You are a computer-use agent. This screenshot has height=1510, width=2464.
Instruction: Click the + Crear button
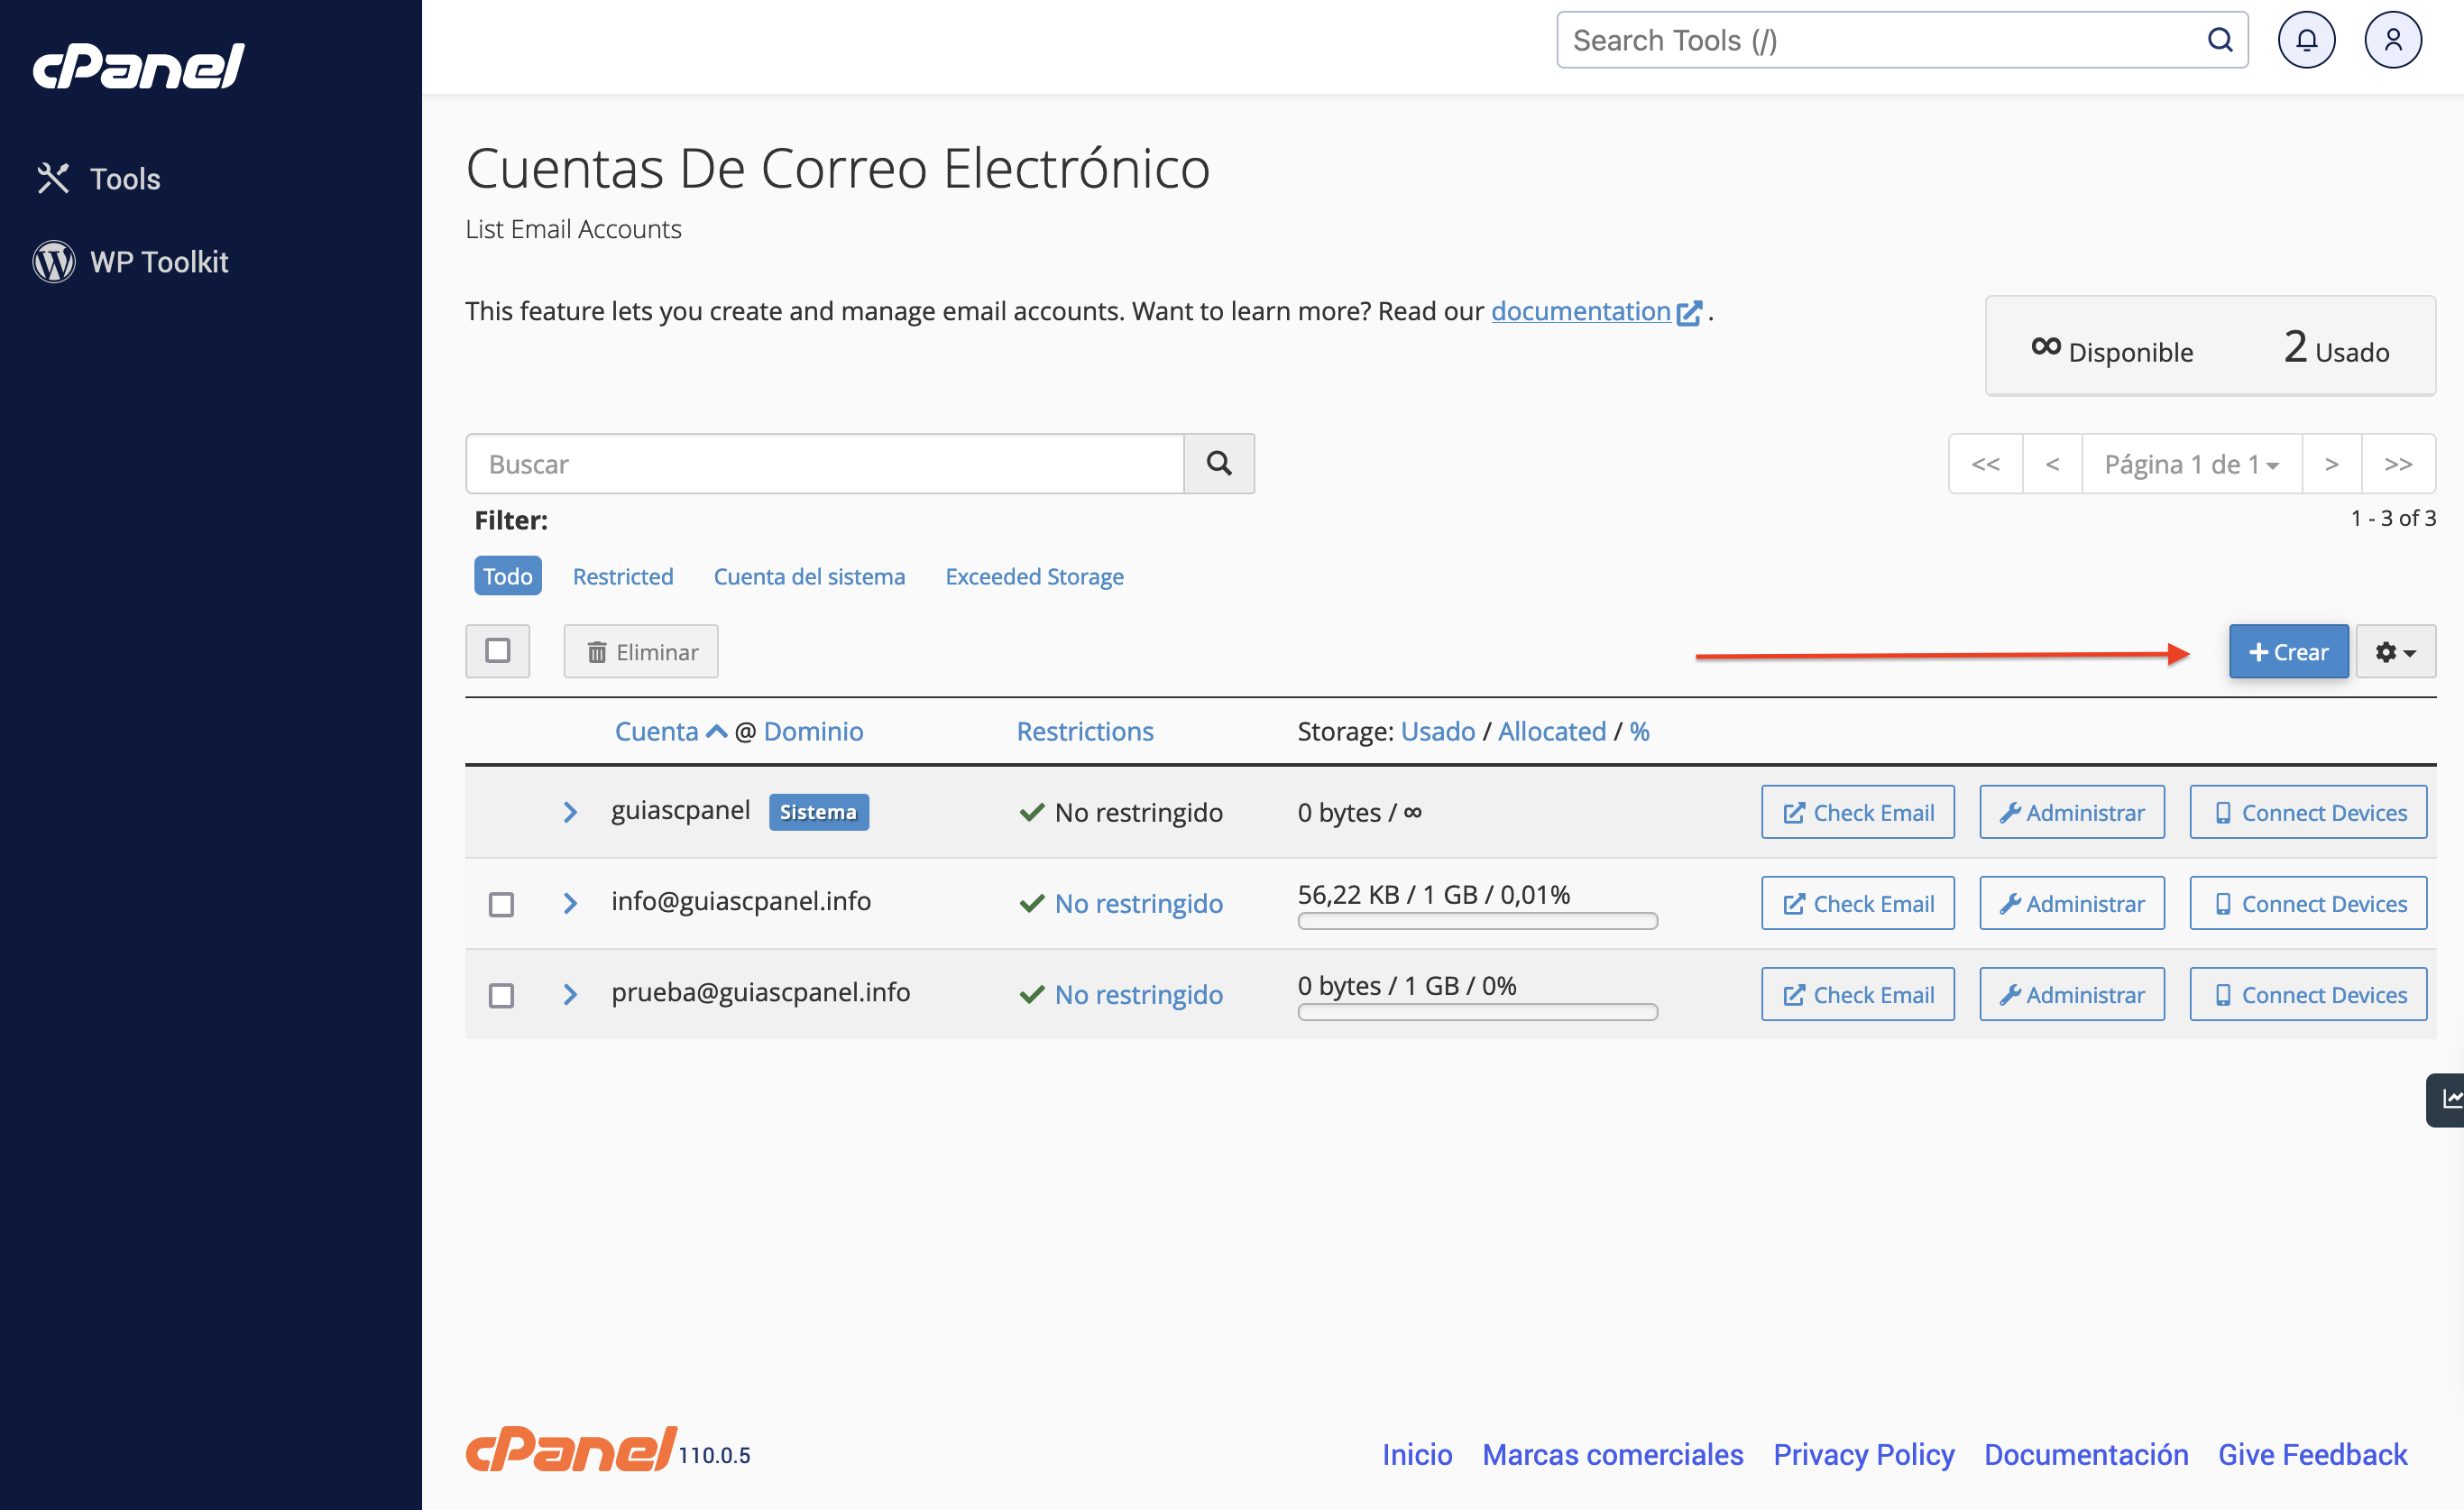click(x=2288, y=652)
